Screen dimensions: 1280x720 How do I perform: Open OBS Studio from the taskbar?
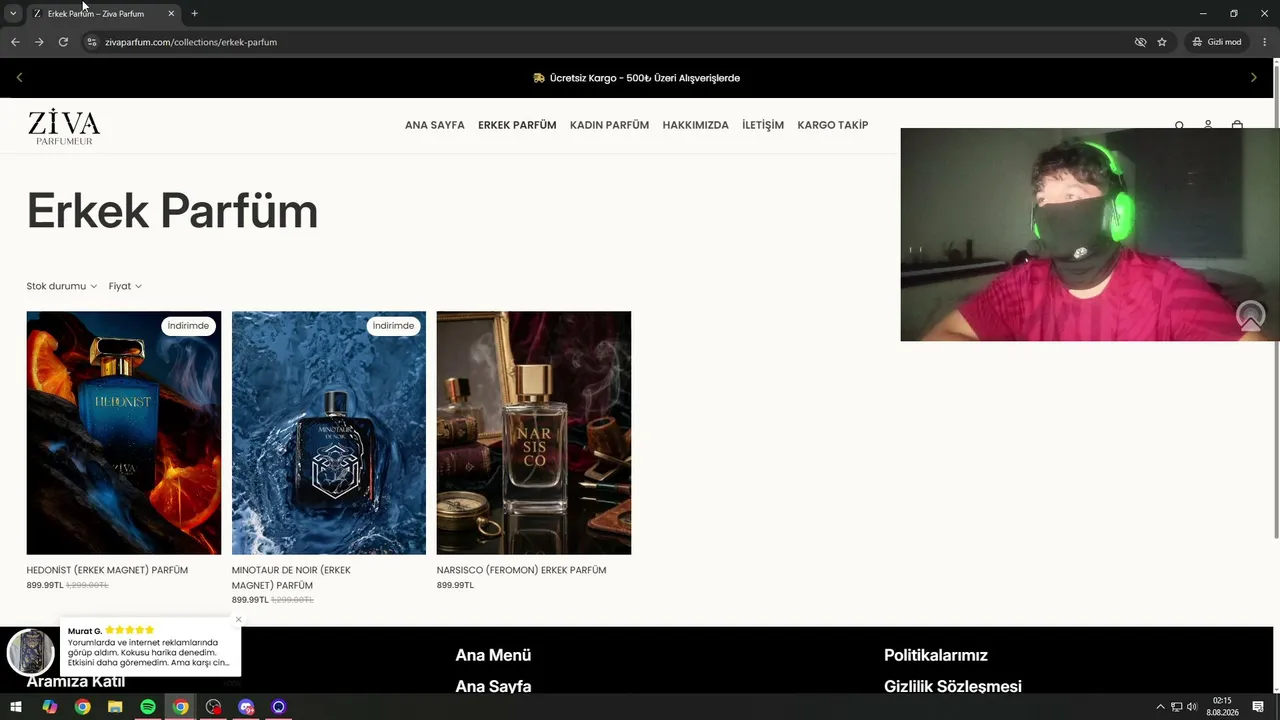(213, 707)
